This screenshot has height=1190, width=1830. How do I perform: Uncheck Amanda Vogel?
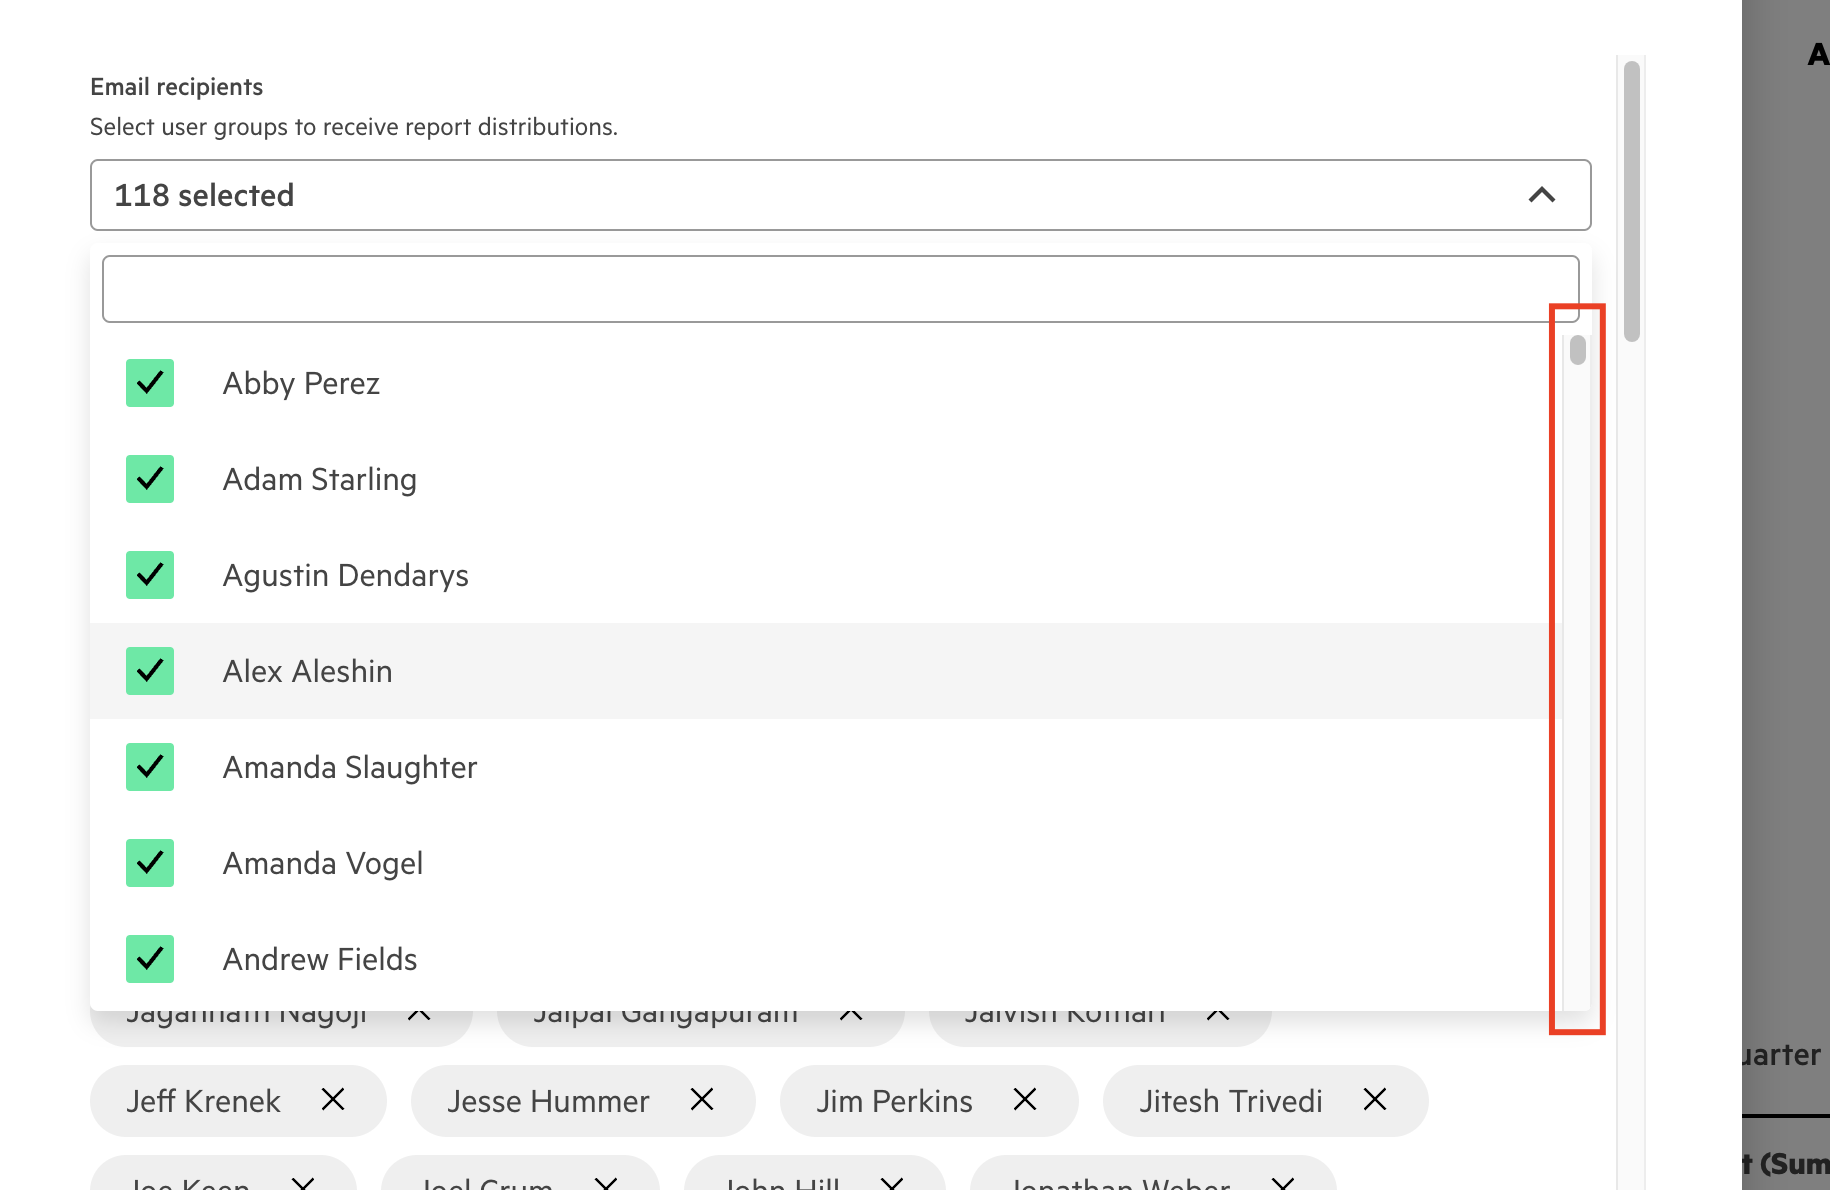coord(150,863)
